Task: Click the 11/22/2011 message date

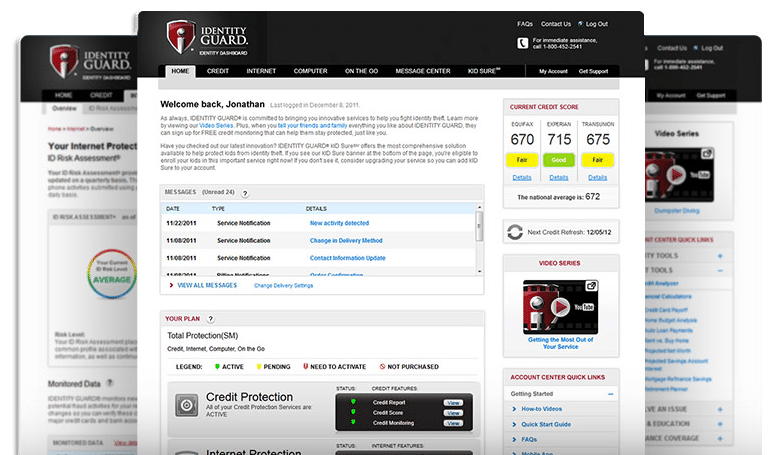Action: coord(181,223)
